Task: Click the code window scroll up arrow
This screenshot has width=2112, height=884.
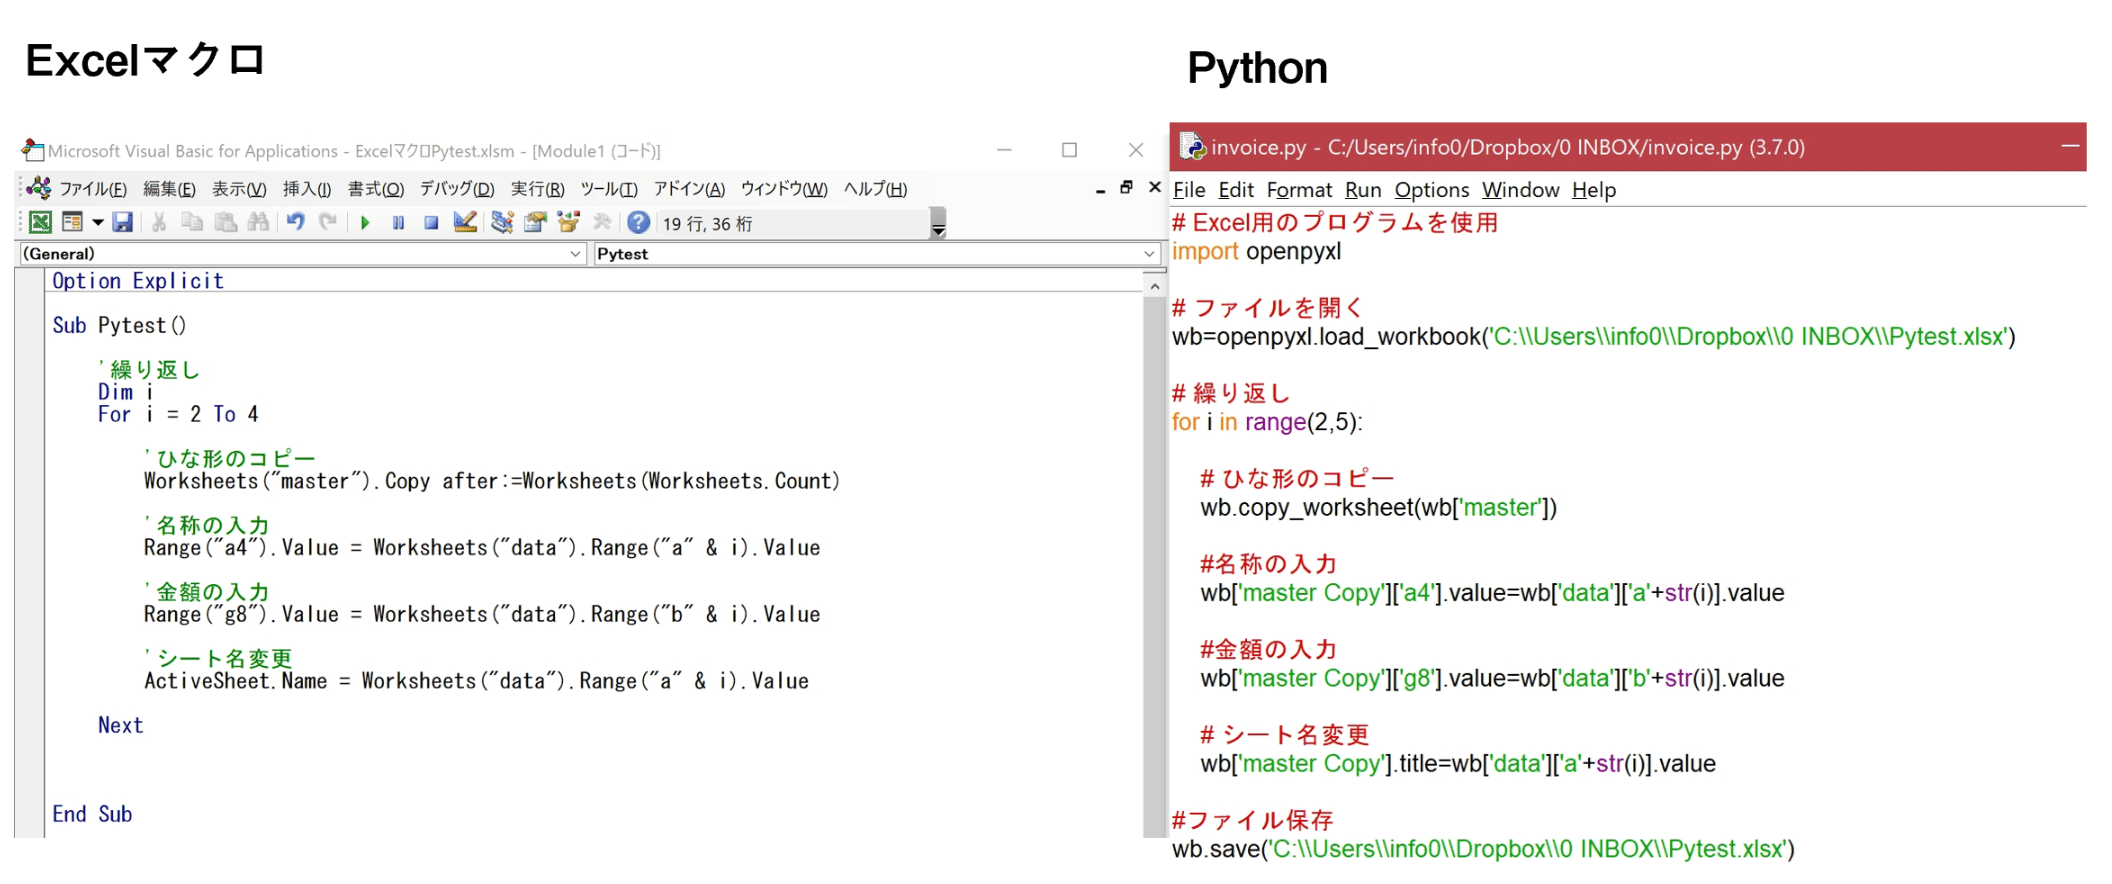Action: (1154, 287)
